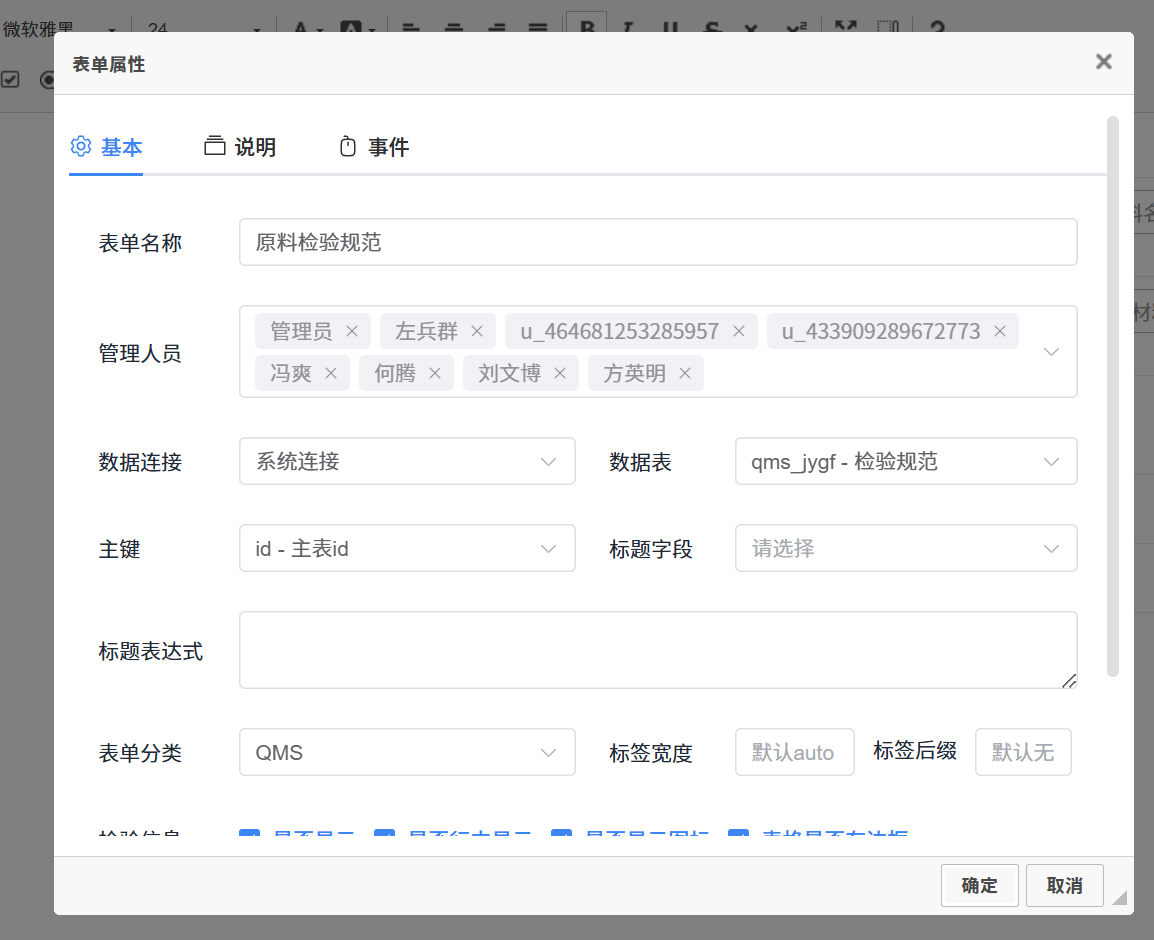This screenshot has height=940, width=1154.
Task: Delete the u_433909289672773 tag
Action: (1000, 331)
